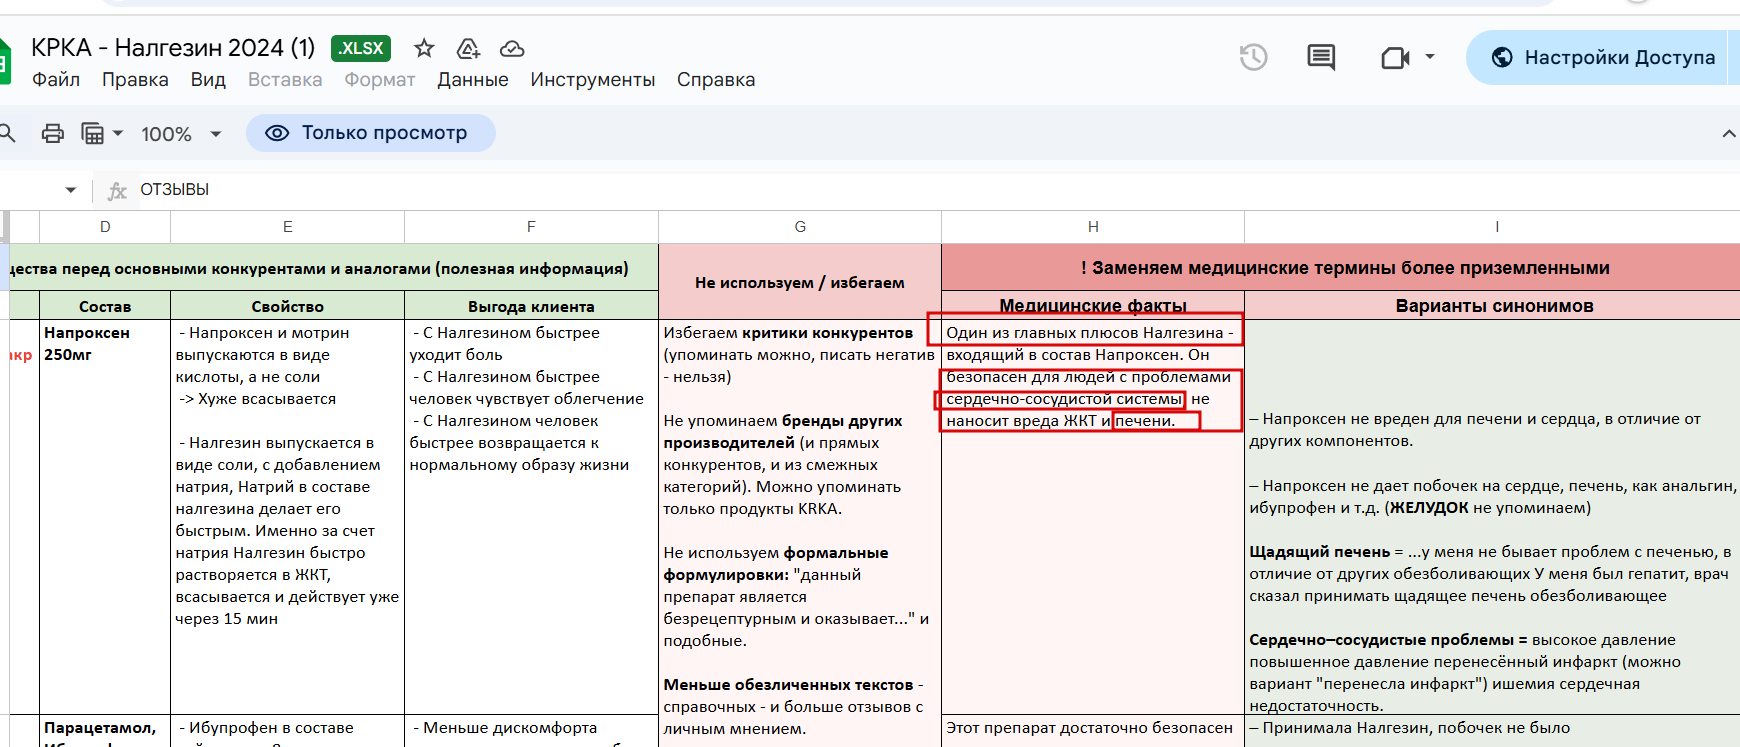
Task: Click the add to Drive icon
Action: point(468,48)
